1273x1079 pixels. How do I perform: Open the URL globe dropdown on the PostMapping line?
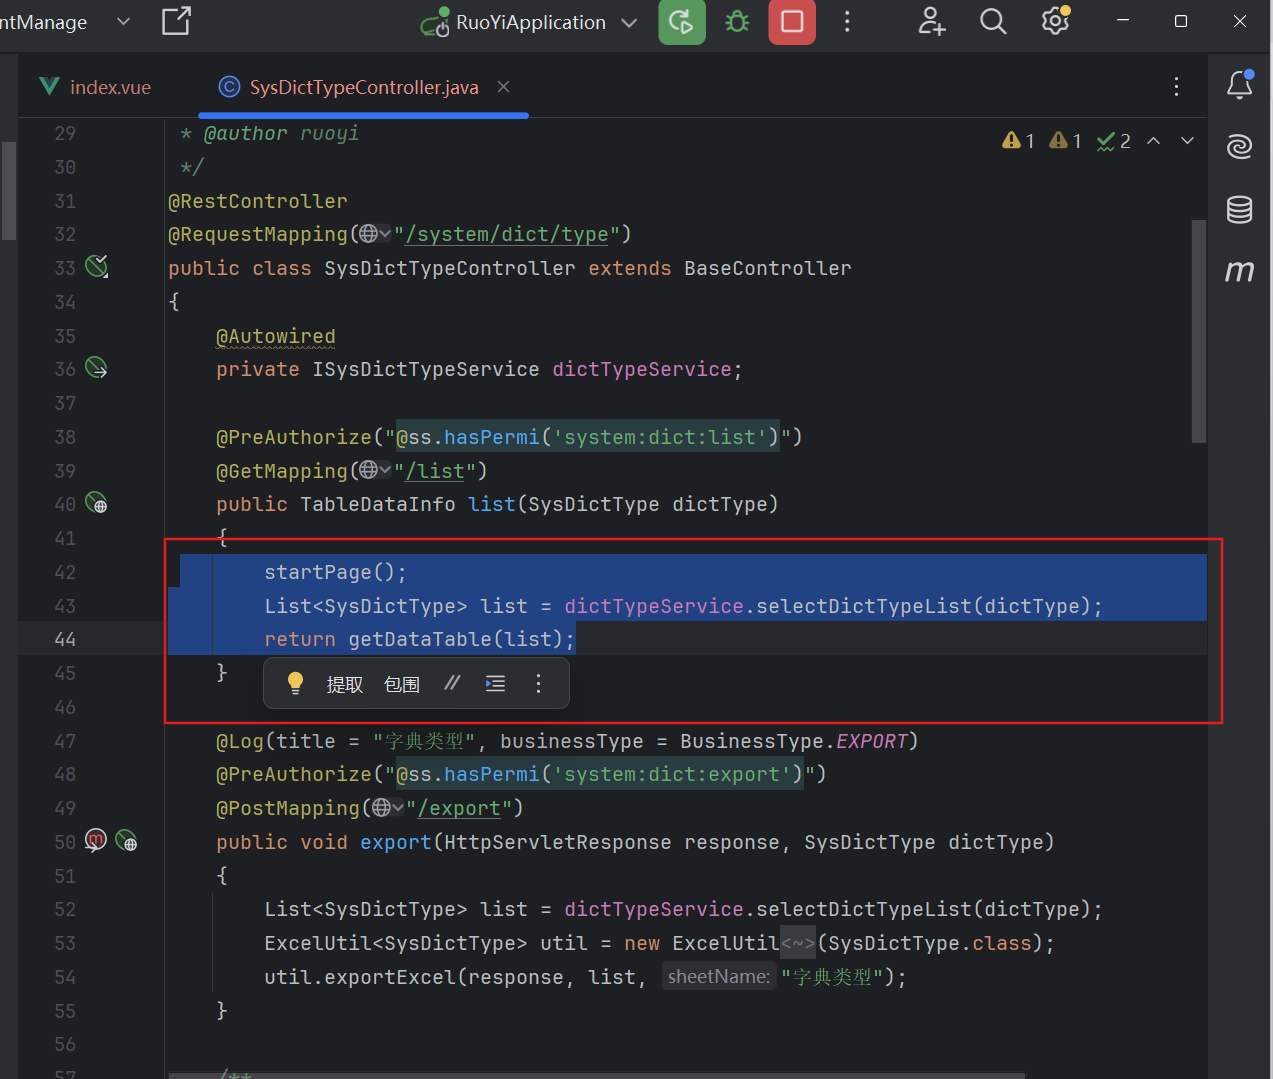tap(387, 807)
